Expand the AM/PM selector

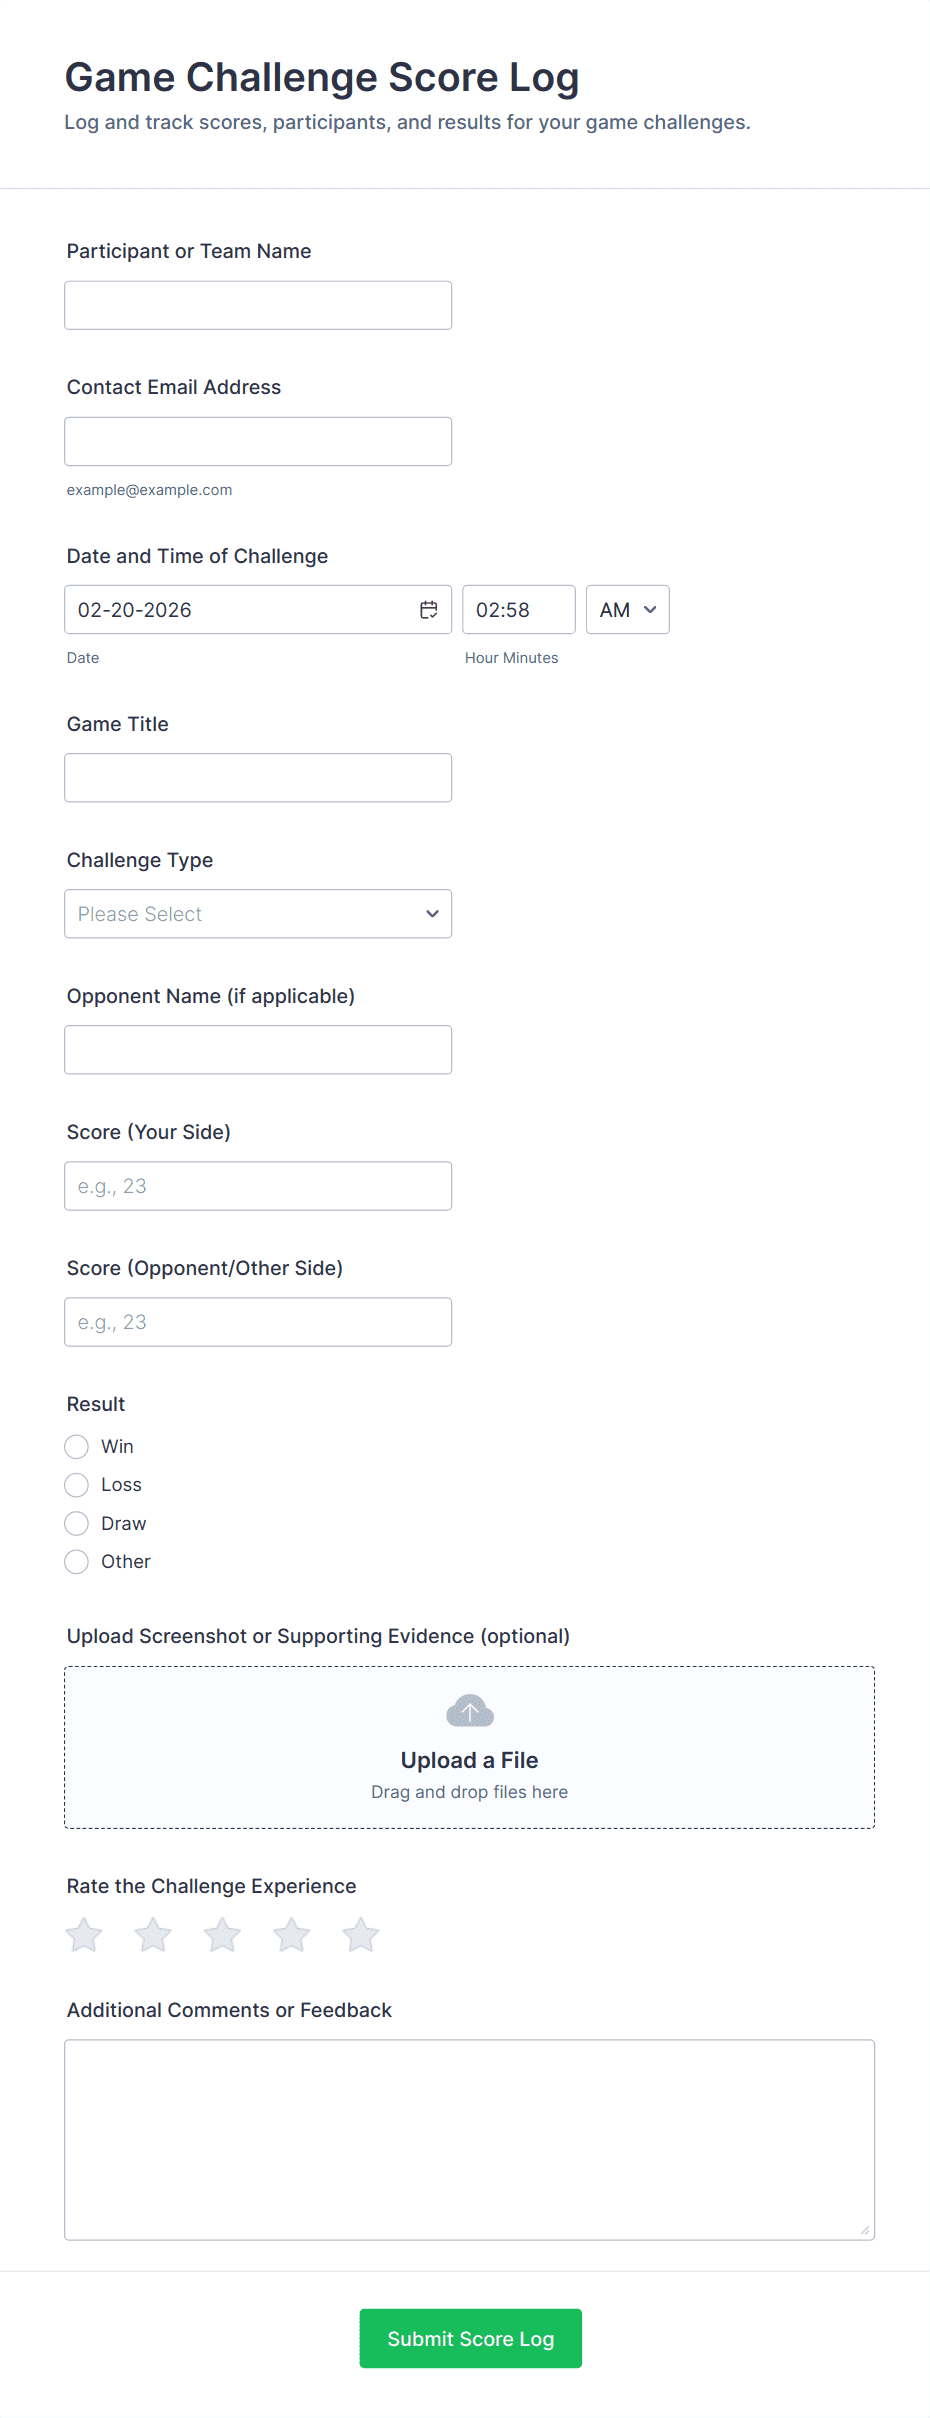pos(627,610)
